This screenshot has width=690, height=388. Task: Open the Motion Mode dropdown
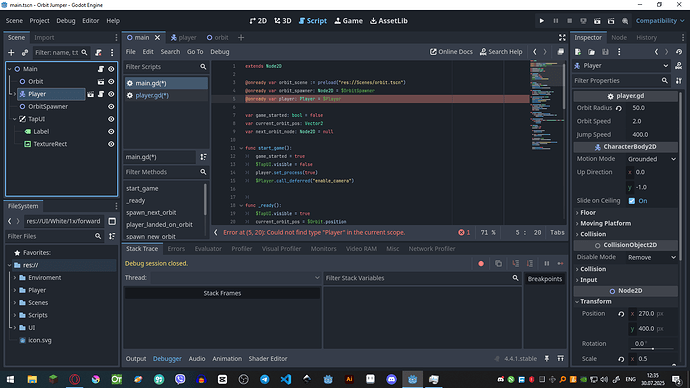[652, 159]
